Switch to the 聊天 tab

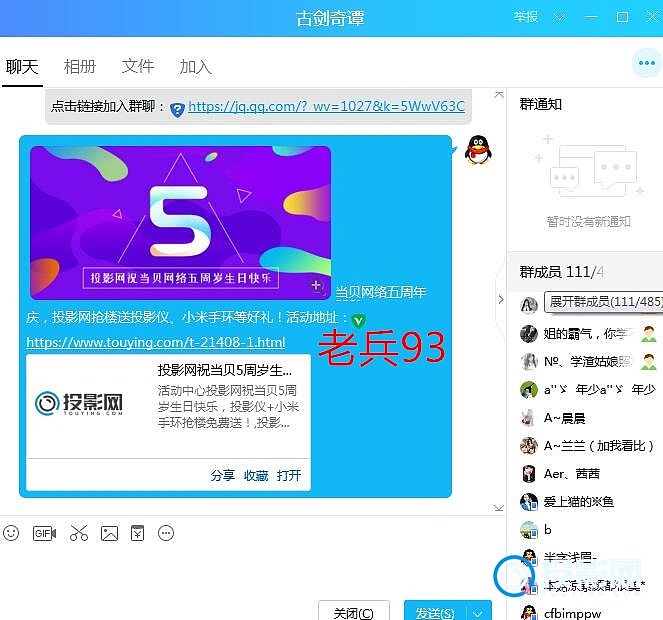[x=22, y=67]
